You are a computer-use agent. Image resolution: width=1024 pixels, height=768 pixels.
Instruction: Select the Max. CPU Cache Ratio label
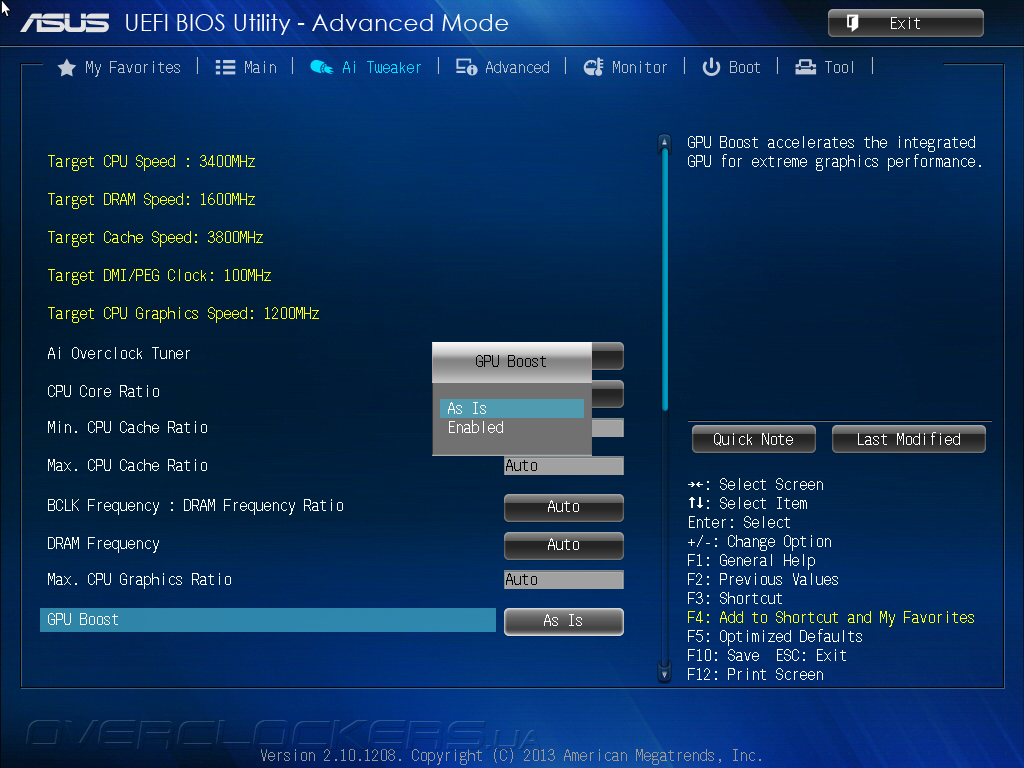[x=127, y=466]
